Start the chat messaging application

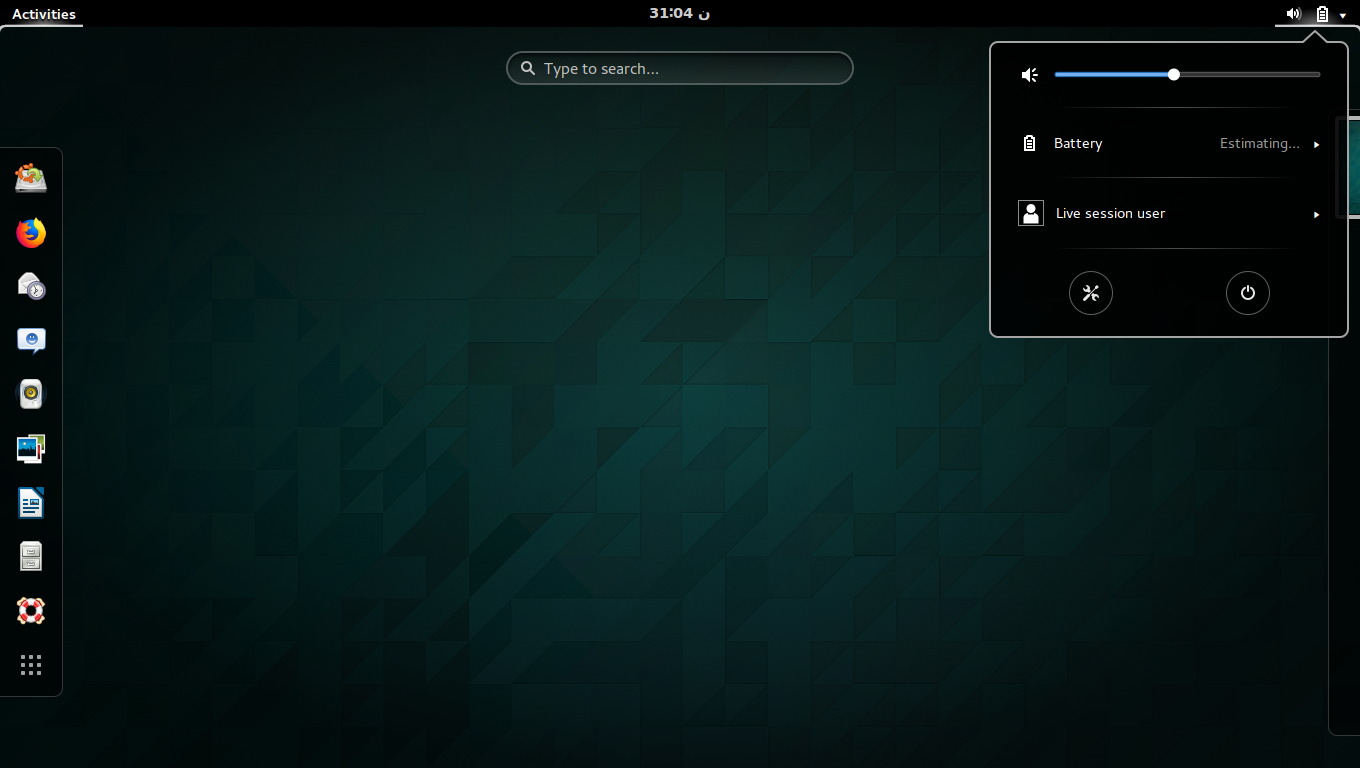click(30, 340)
